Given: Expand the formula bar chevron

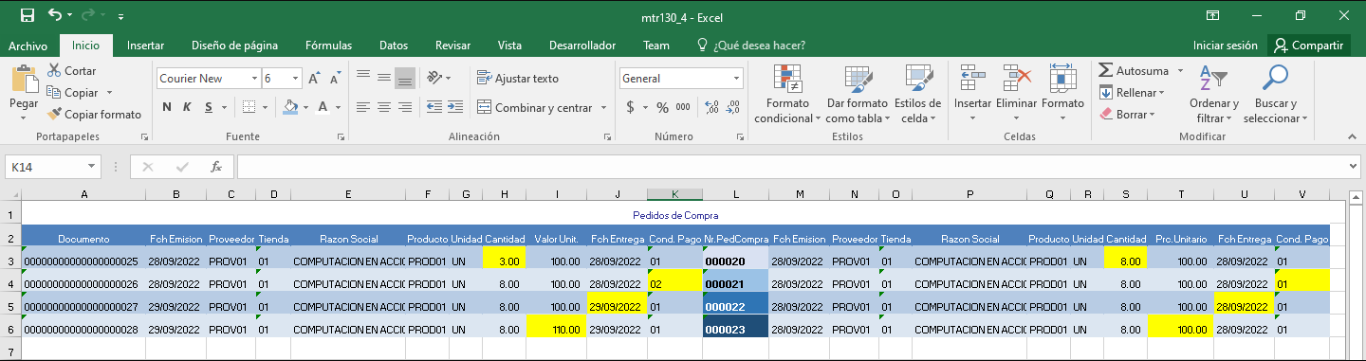Looking at the screenshot, I should pos(1354,166).
